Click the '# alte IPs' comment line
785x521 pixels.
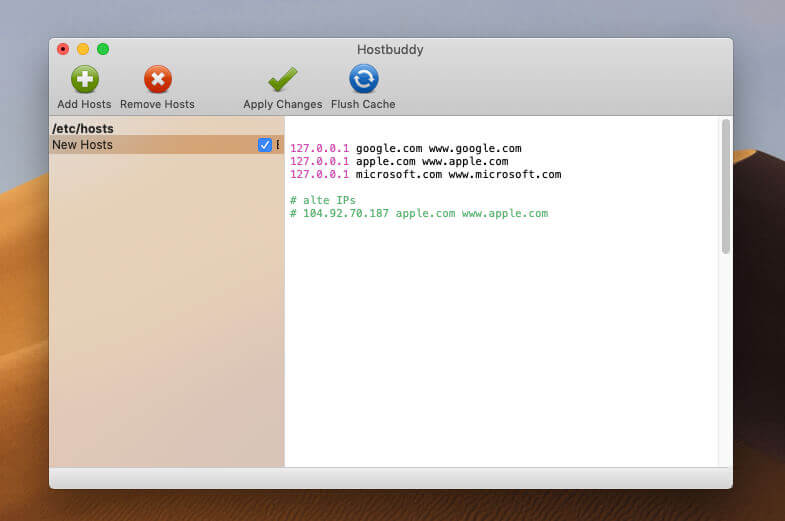tap(323, 200)
